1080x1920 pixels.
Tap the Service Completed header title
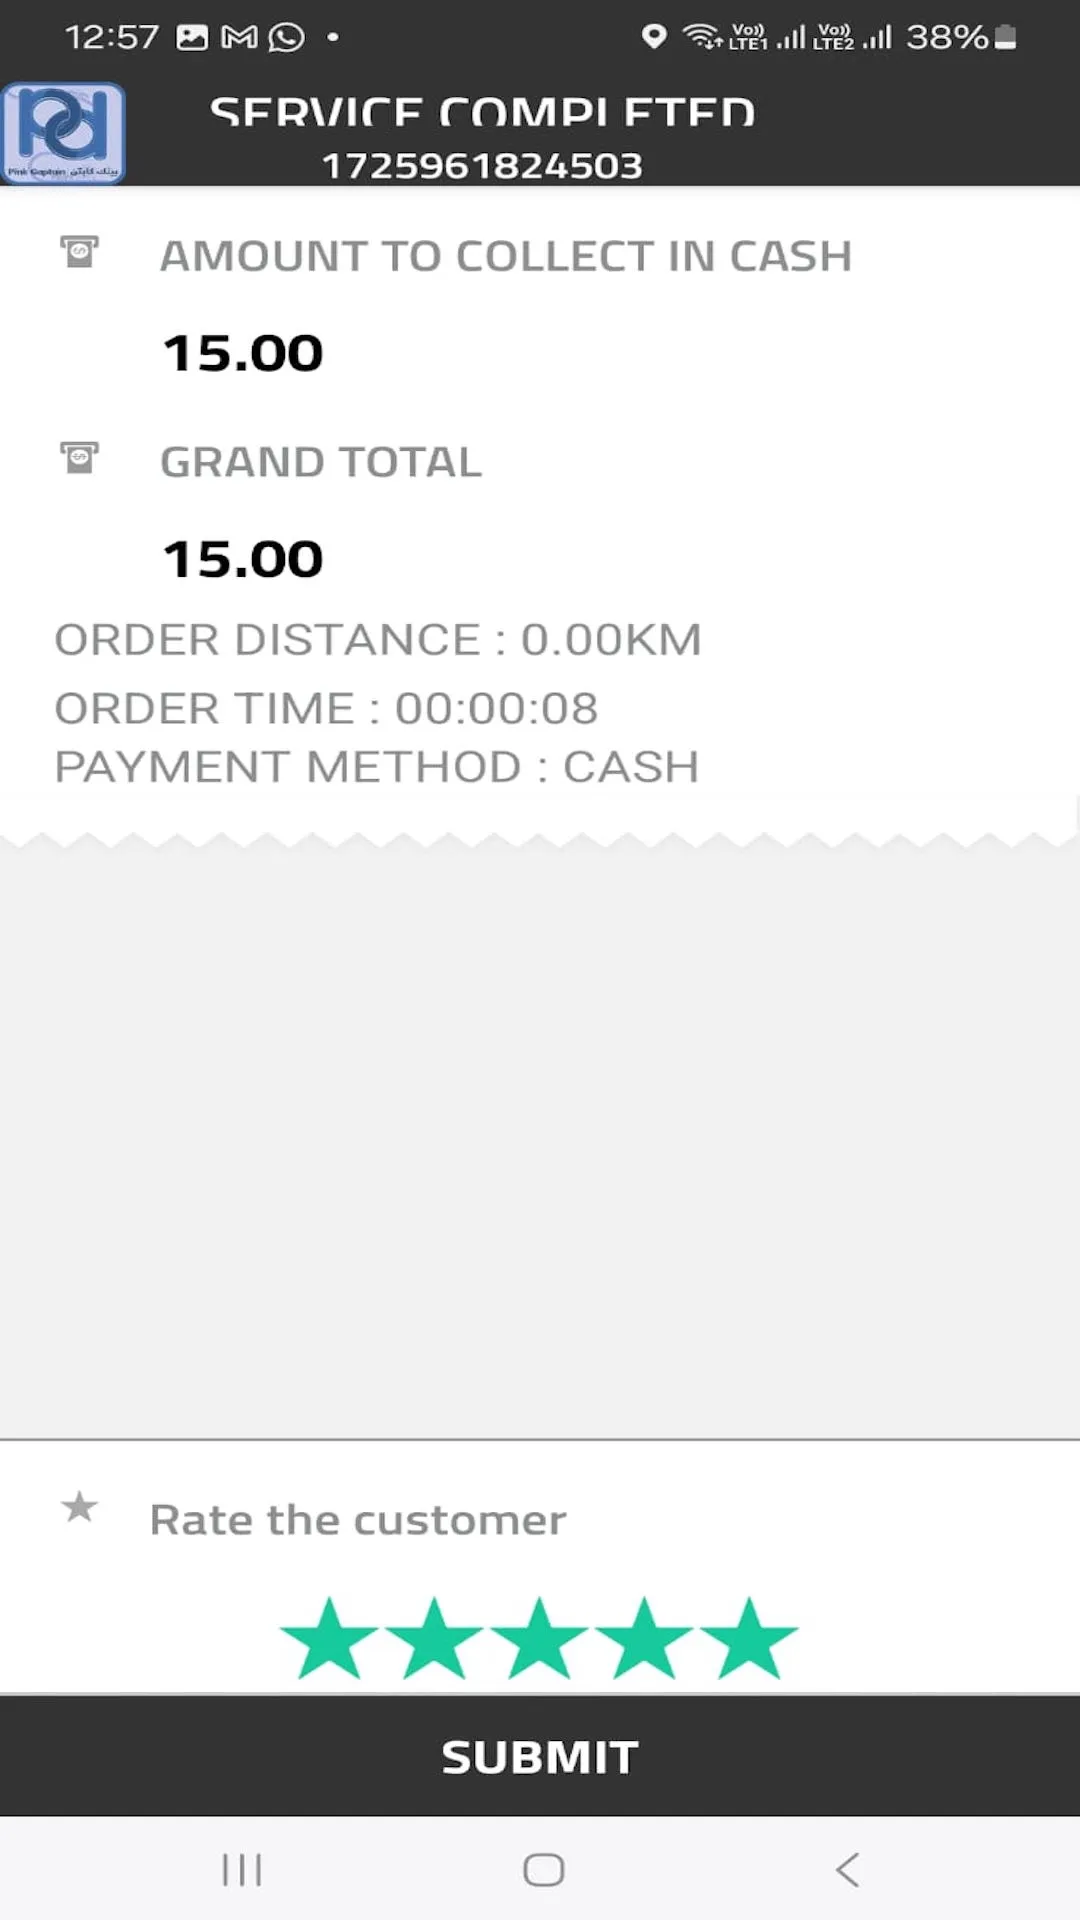tap(482, 111)
